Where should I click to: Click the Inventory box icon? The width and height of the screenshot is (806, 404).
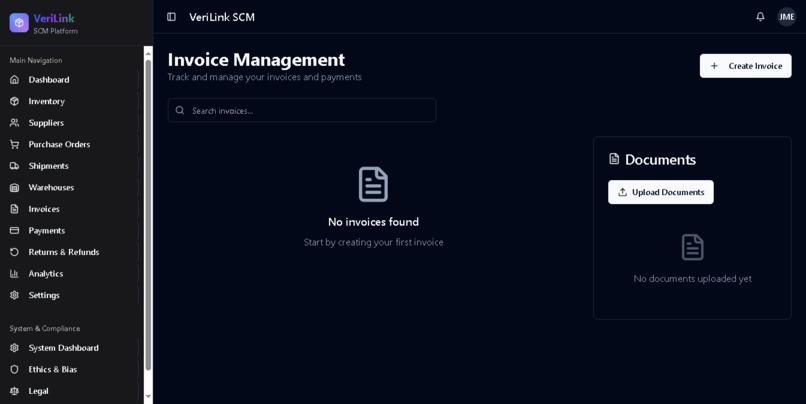14,101
